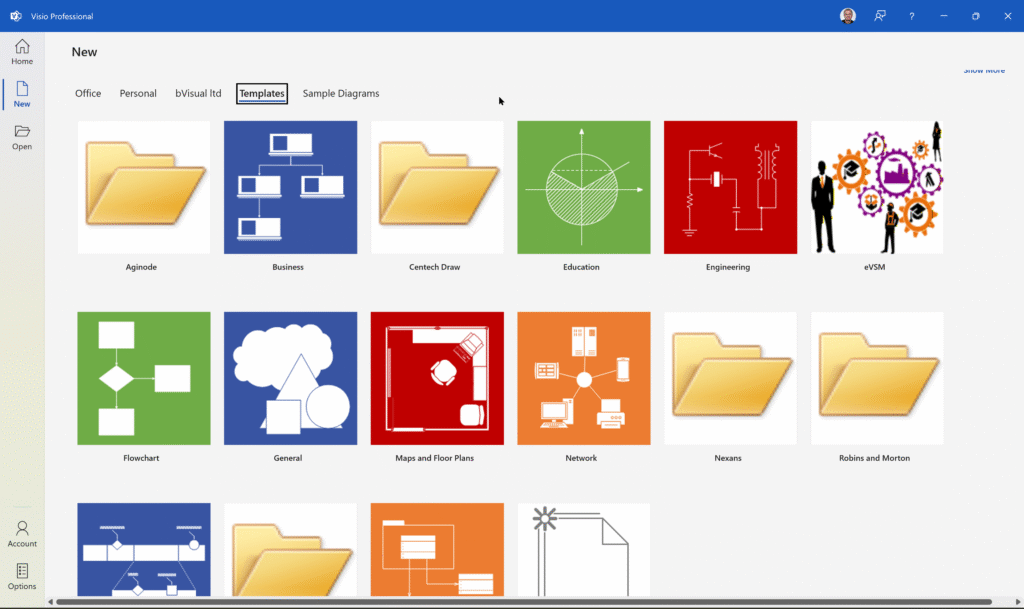
Task: Select the New page sidebar icon
Action: [x=22, y=95]
